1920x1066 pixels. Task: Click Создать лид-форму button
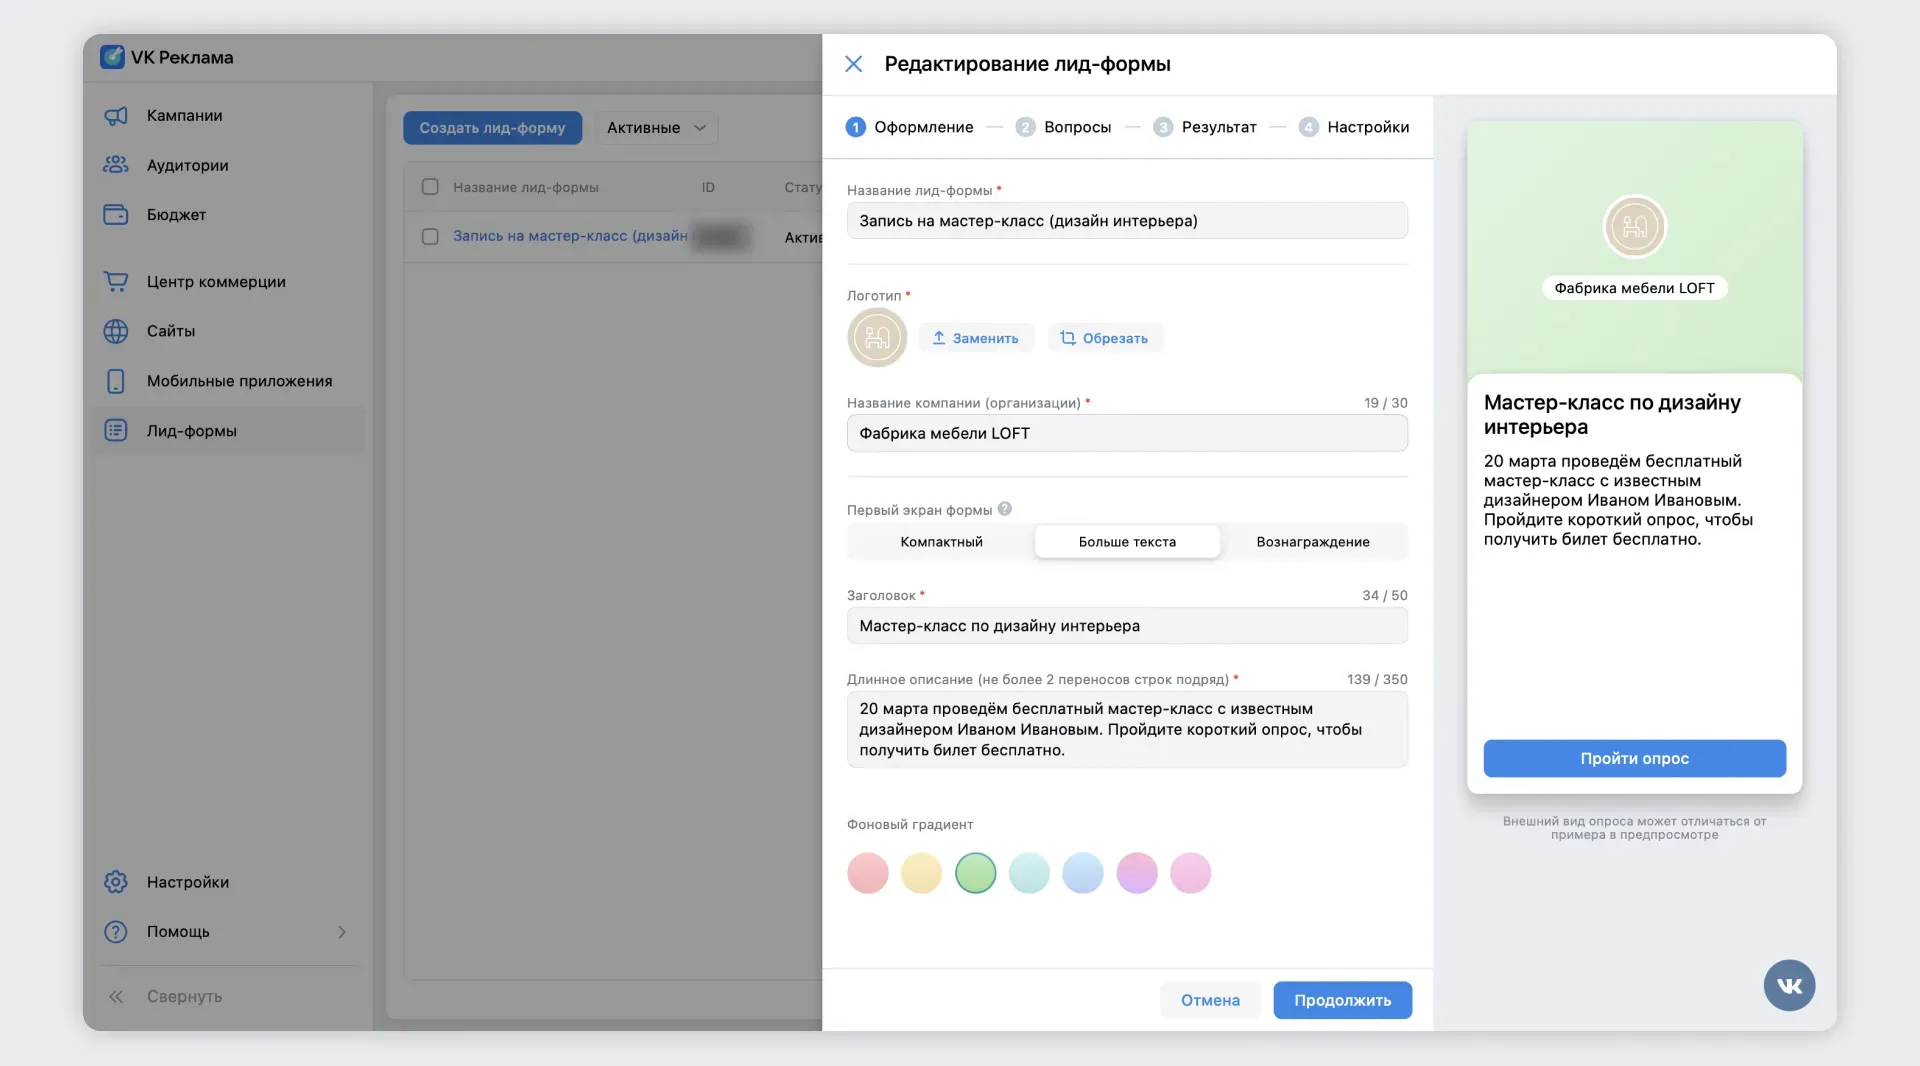pyautogui.click(x=492, y=128)
